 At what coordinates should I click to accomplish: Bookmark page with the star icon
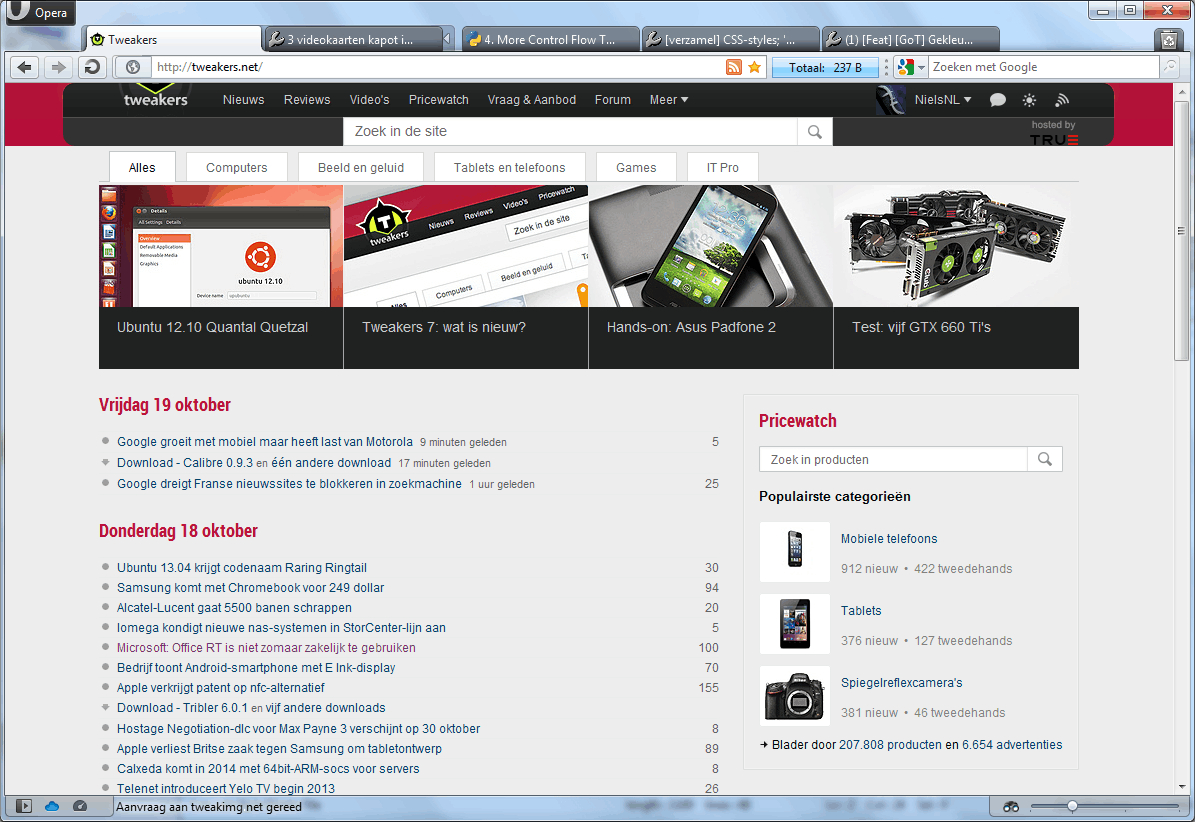click(754, 67)
